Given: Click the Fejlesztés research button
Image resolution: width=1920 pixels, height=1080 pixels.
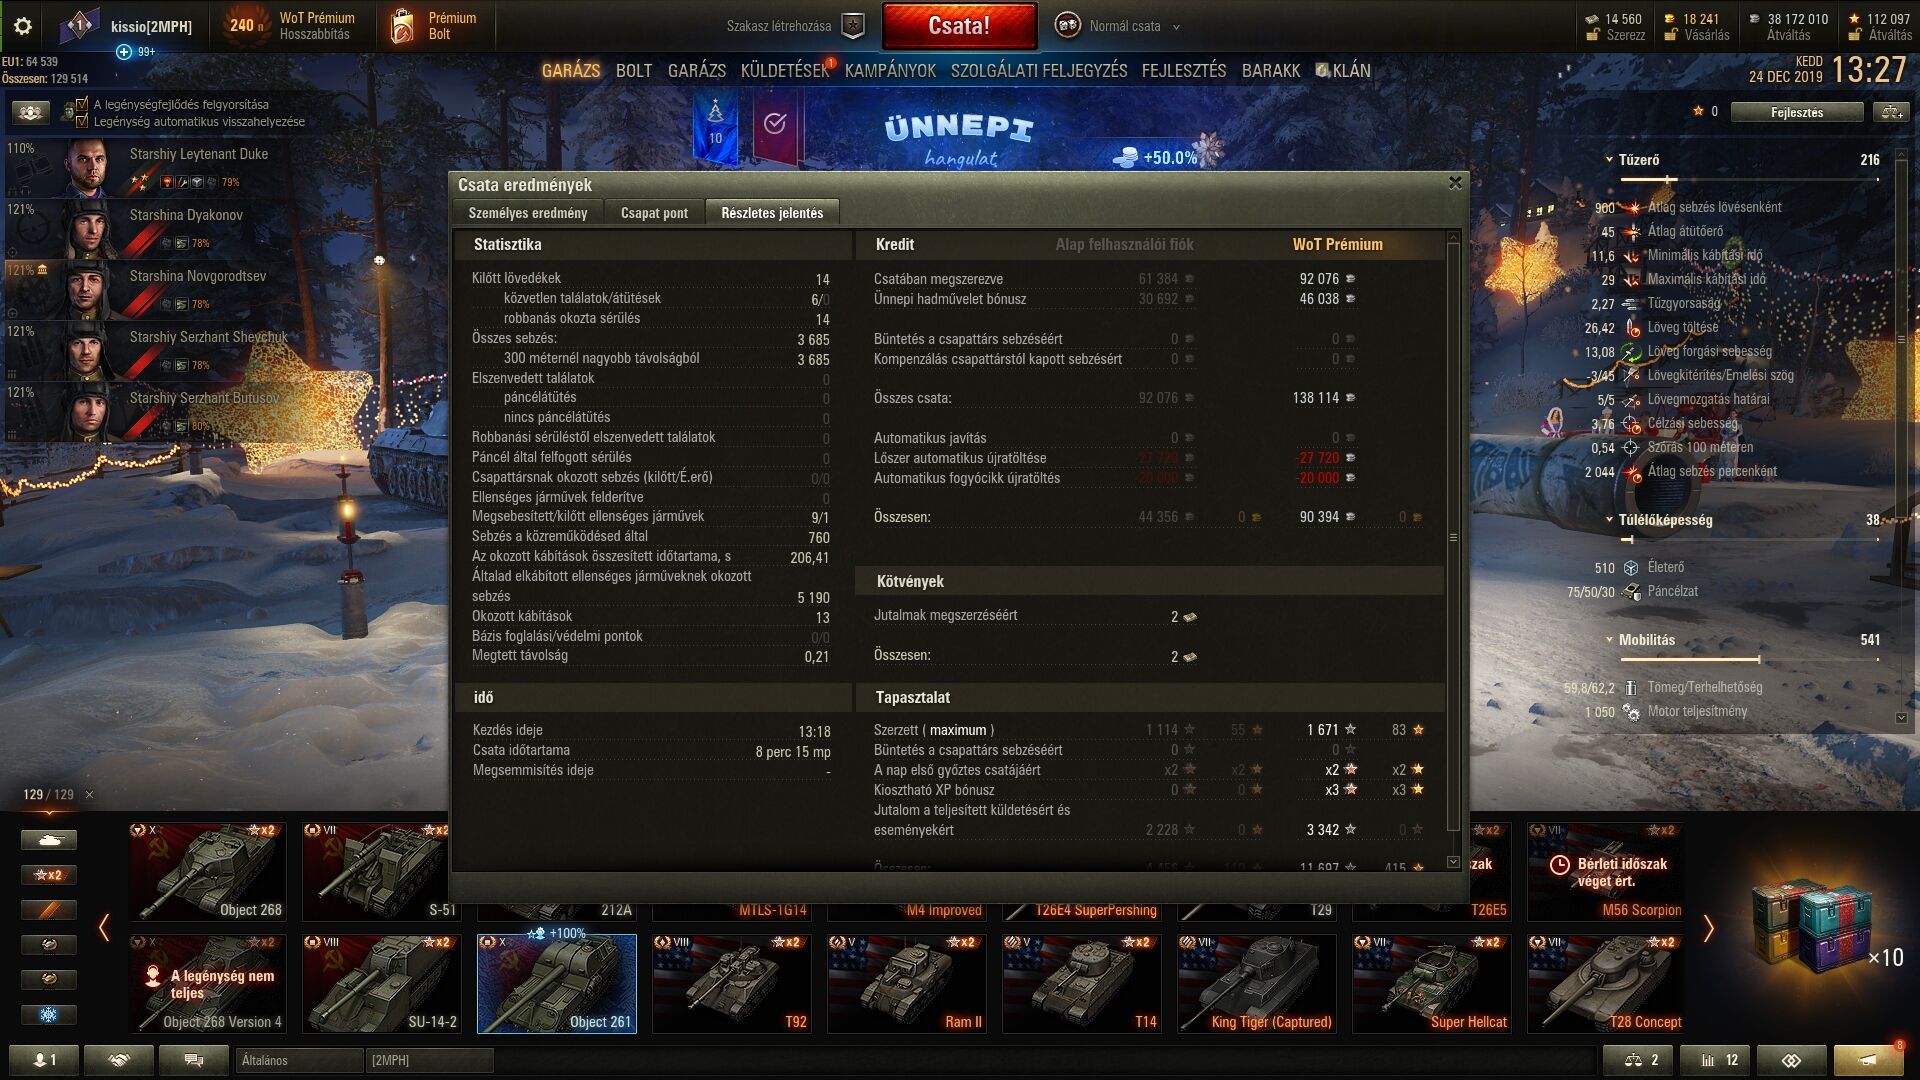Looking at the screenshot, I should [x=1796, y=112].
